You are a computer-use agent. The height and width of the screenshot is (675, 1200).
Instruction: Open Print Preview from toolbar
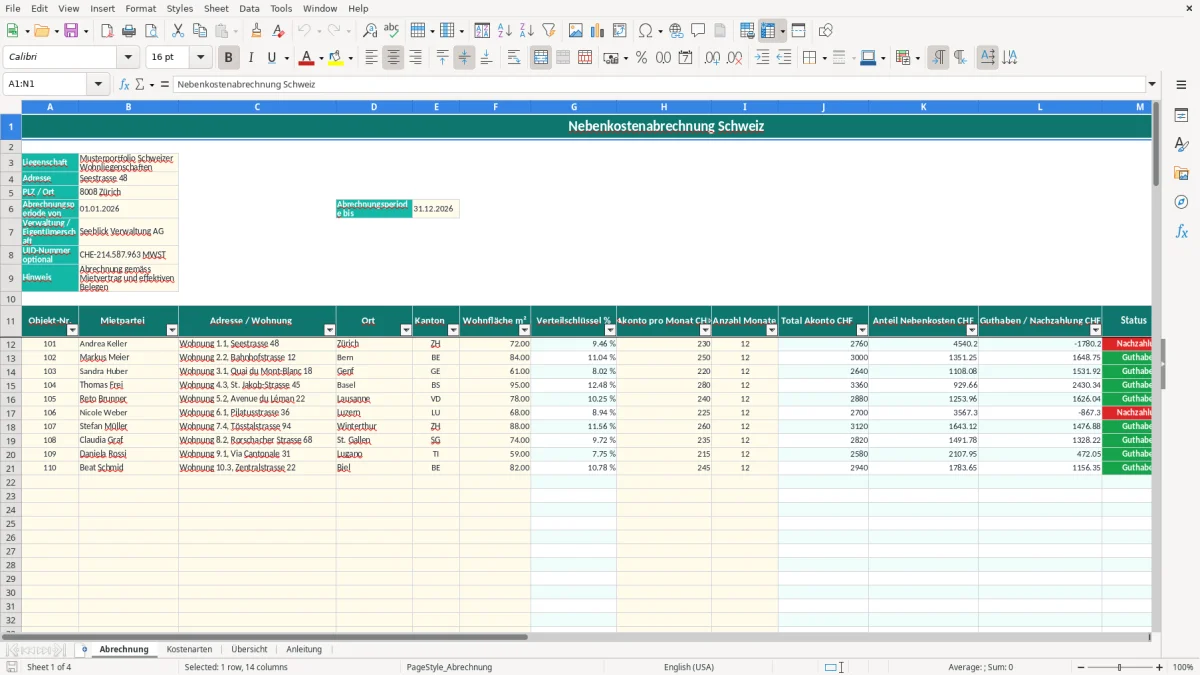[150, 31]
